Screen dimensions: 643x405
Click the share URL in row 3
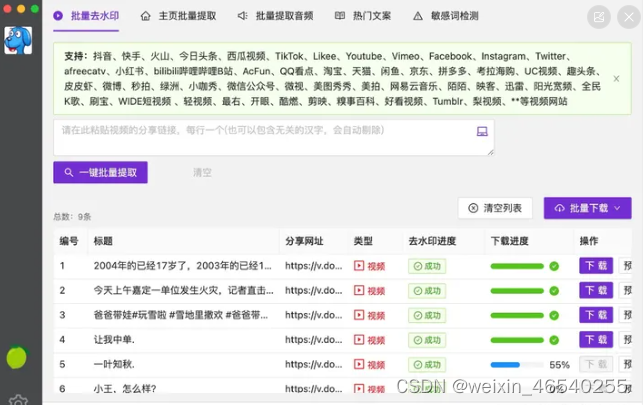tap(314, 315)
